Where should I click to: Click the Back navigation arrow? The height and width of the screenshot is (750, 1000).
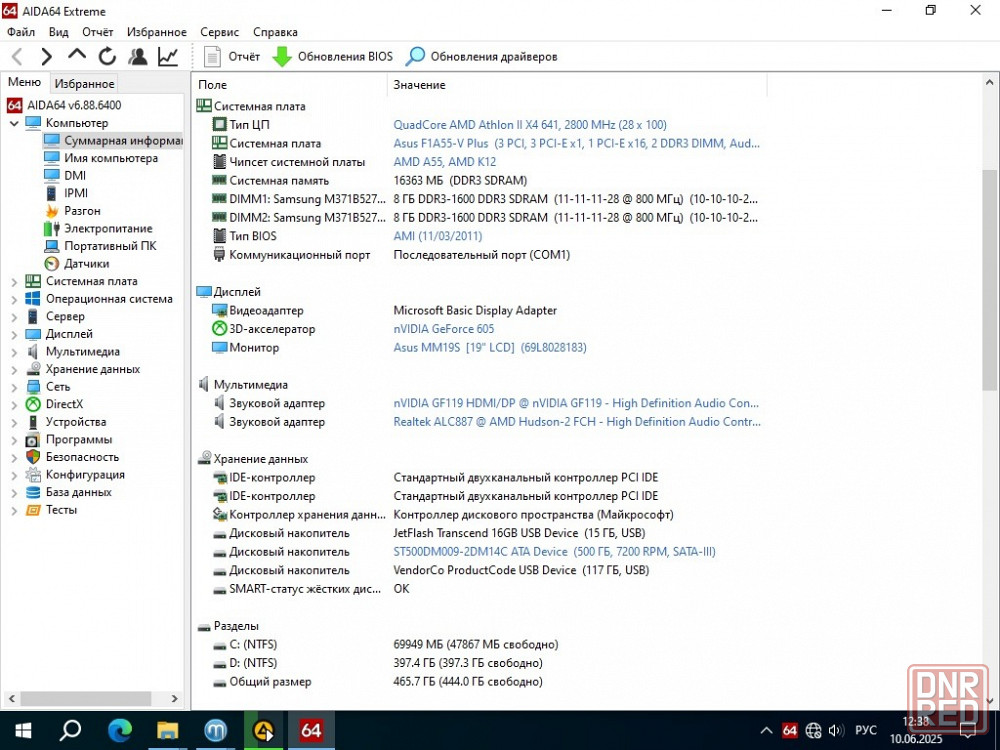17,57
